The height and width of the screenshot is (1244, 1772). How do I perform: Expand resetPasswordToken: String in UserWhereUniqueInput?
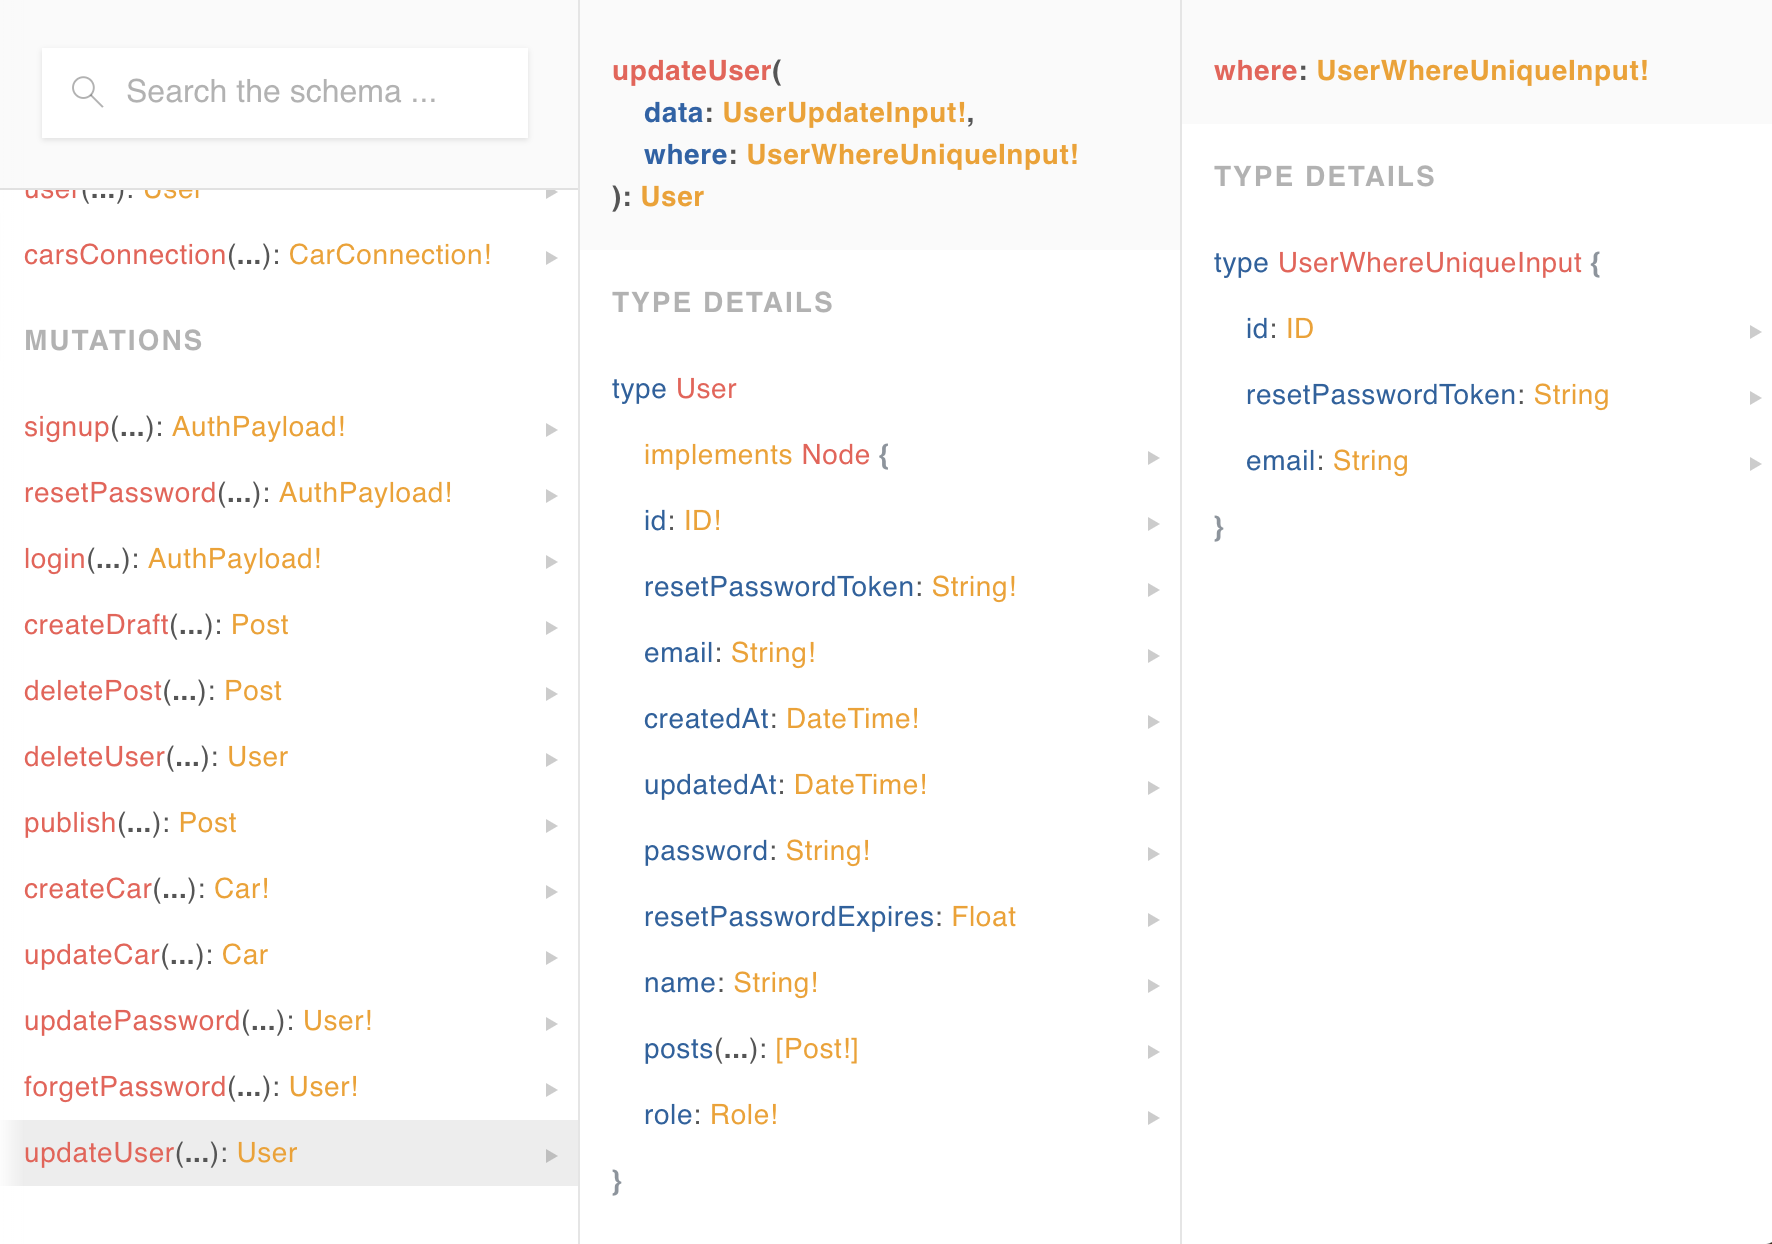1755,398
